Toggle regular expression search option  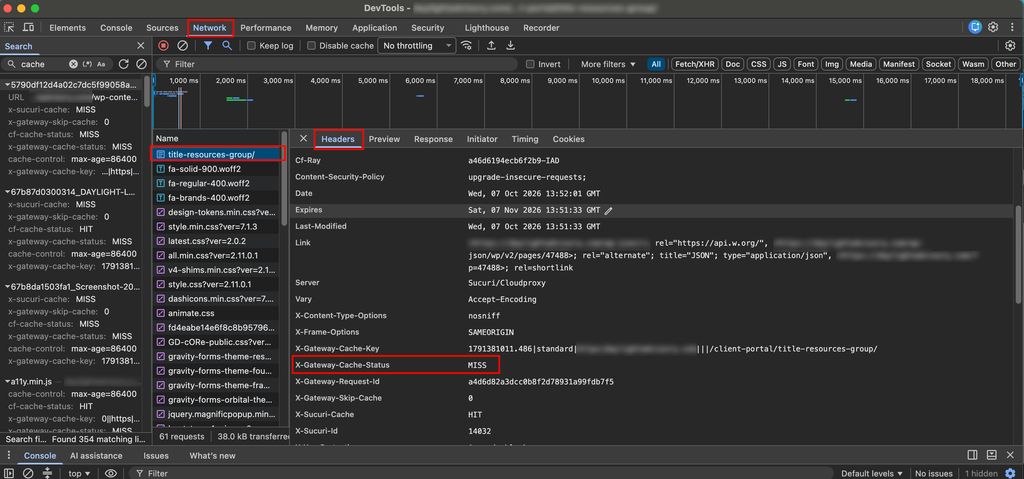tap(88, 64)
